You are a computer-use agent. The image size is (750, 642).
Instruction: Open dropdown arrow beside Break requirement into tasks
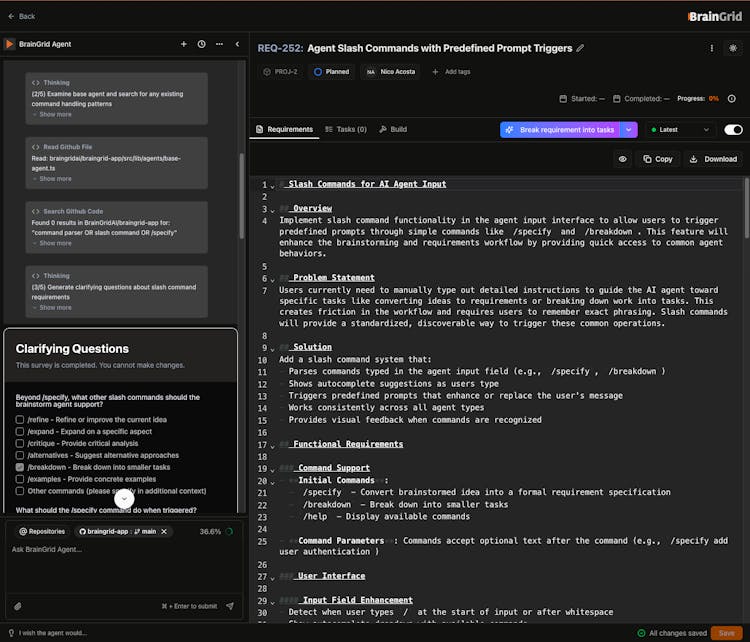coord(628,130)
